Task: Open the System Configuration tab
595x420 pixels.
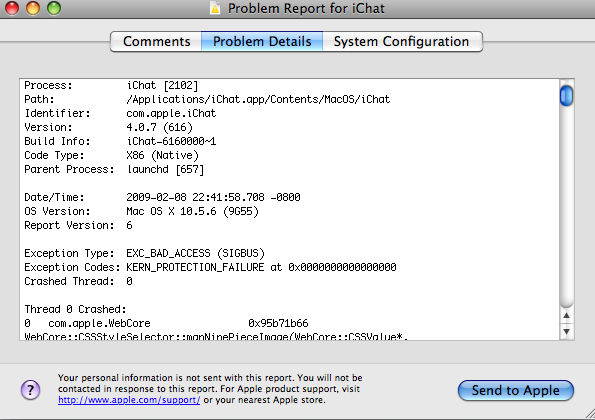Action: (402, 41)
